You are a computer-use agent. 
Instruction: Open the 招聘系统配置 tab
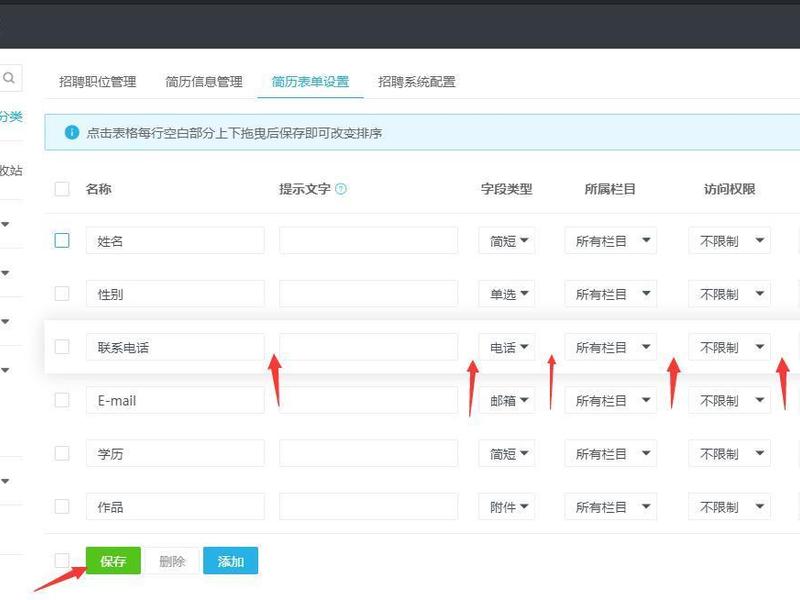coord(417,82)
